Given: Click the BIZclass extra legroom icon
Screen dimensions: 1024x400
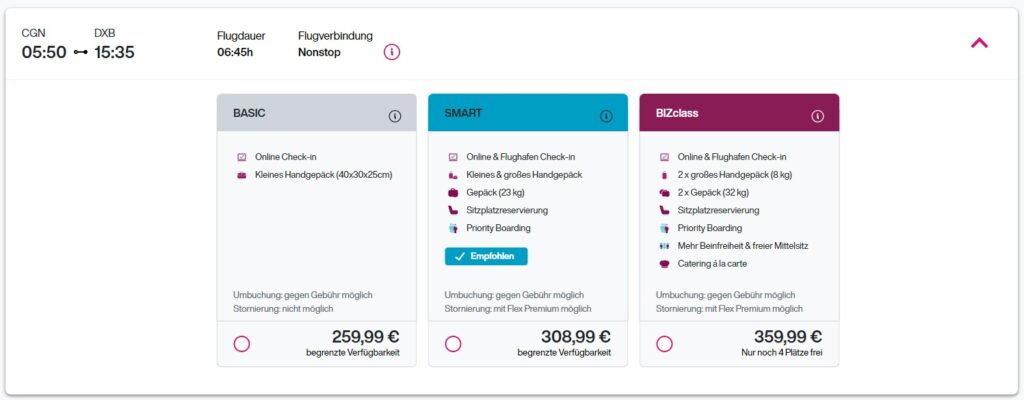Looking at the screenshot, I should [665, 246].
